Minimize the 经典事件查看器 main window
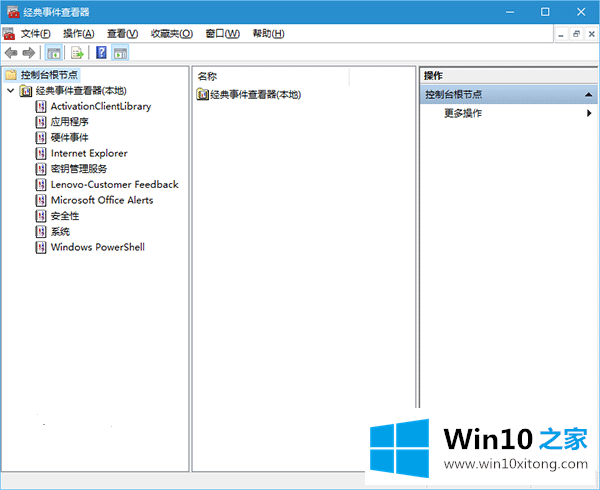Viewport: 600px width, 490px height. [x=510, y=12]
